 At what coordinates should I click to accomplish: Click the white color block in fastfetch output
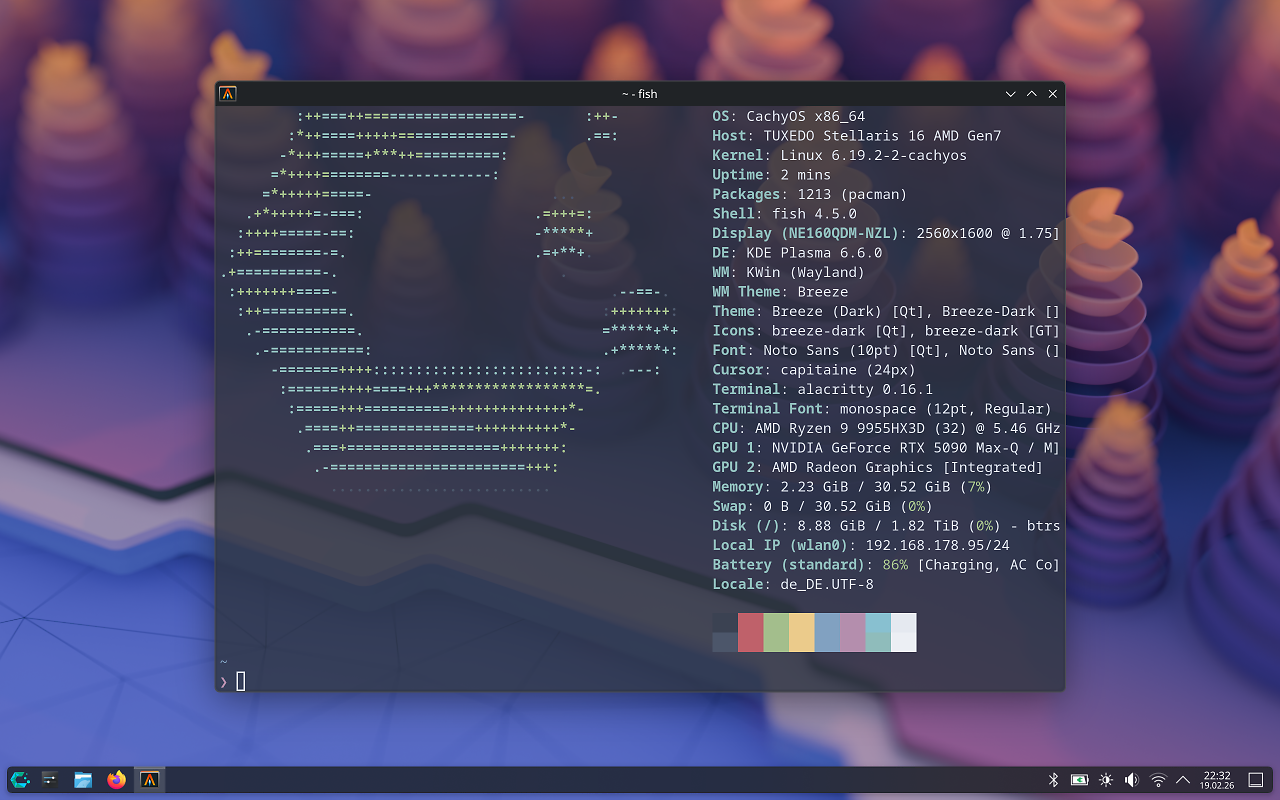(x=903, y=633)
